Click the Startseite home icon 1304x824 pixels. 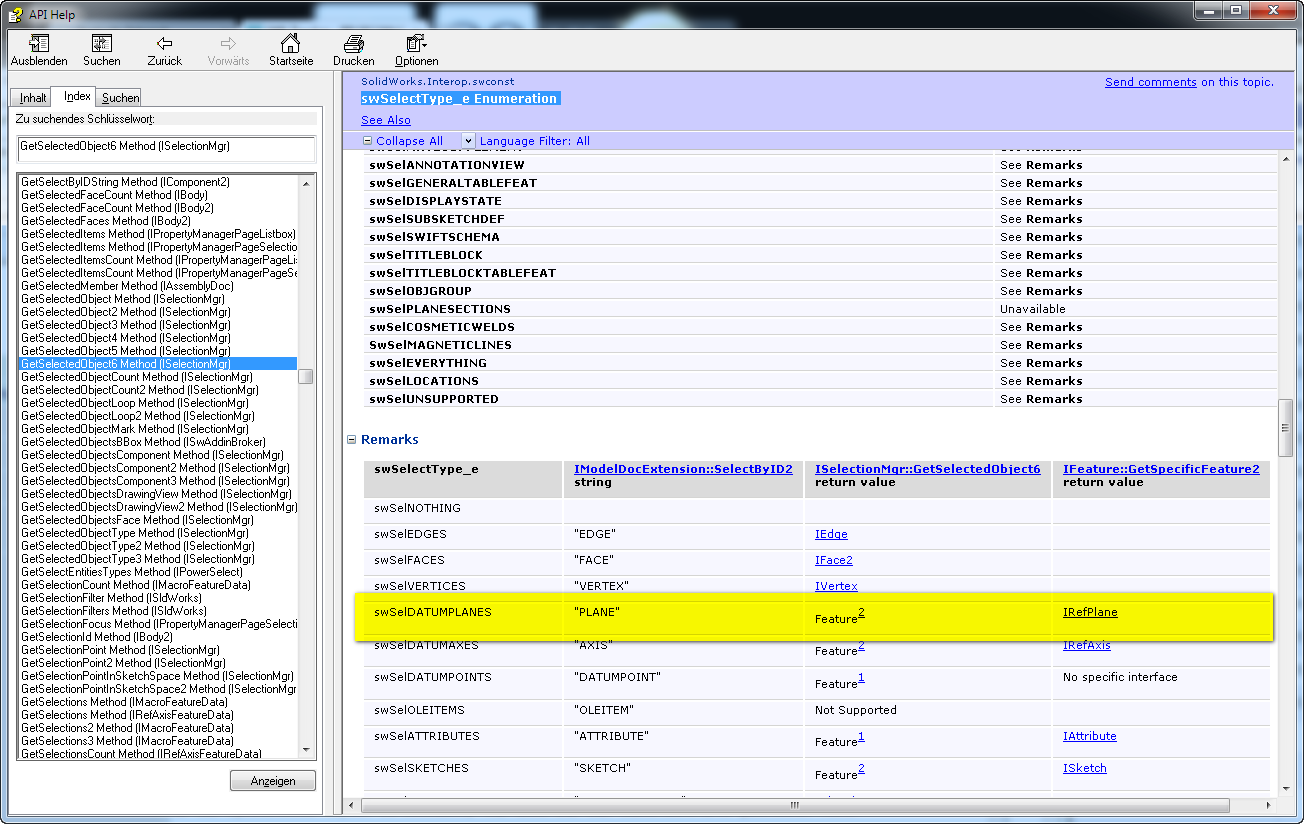point(290,44)
